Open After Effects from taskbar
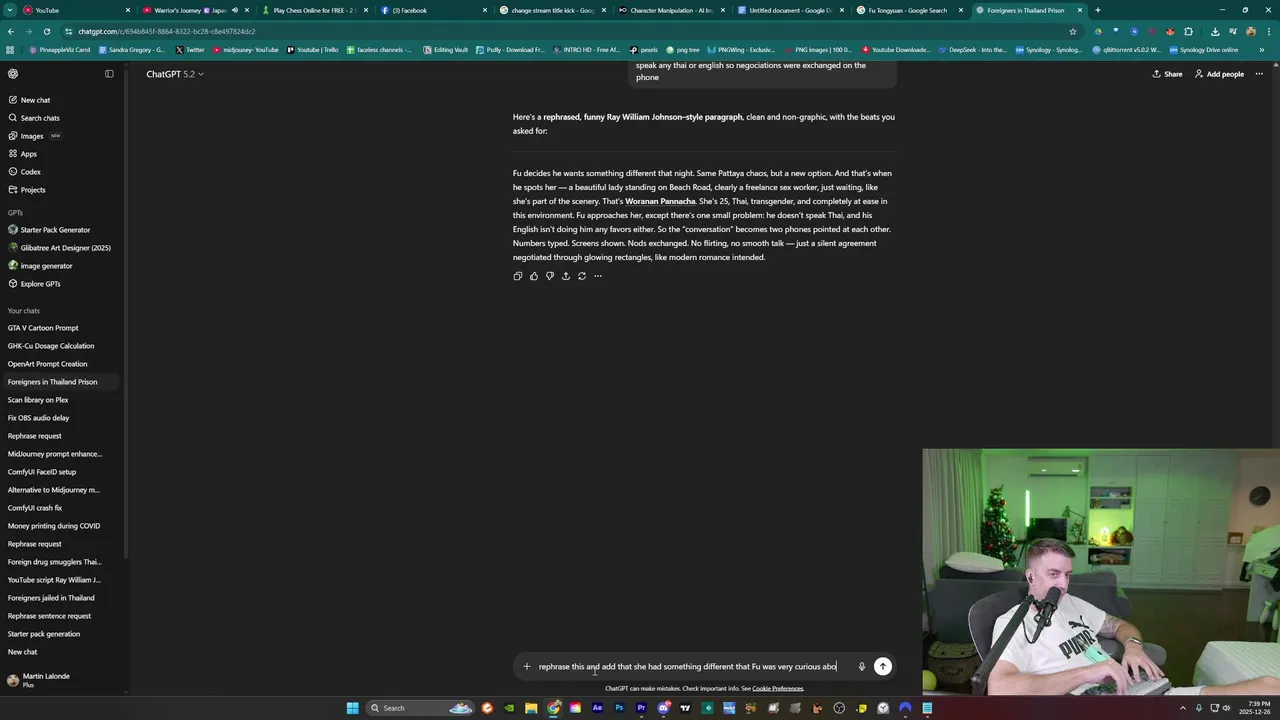The image size is (1280, 720). pyautogui.click(x=597, y=708)
